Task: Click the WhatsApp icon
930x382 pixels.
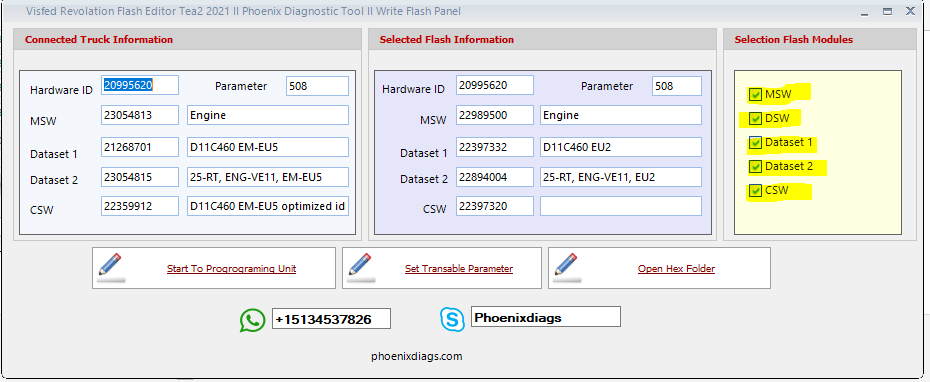Action: click(x=253, y=320)
